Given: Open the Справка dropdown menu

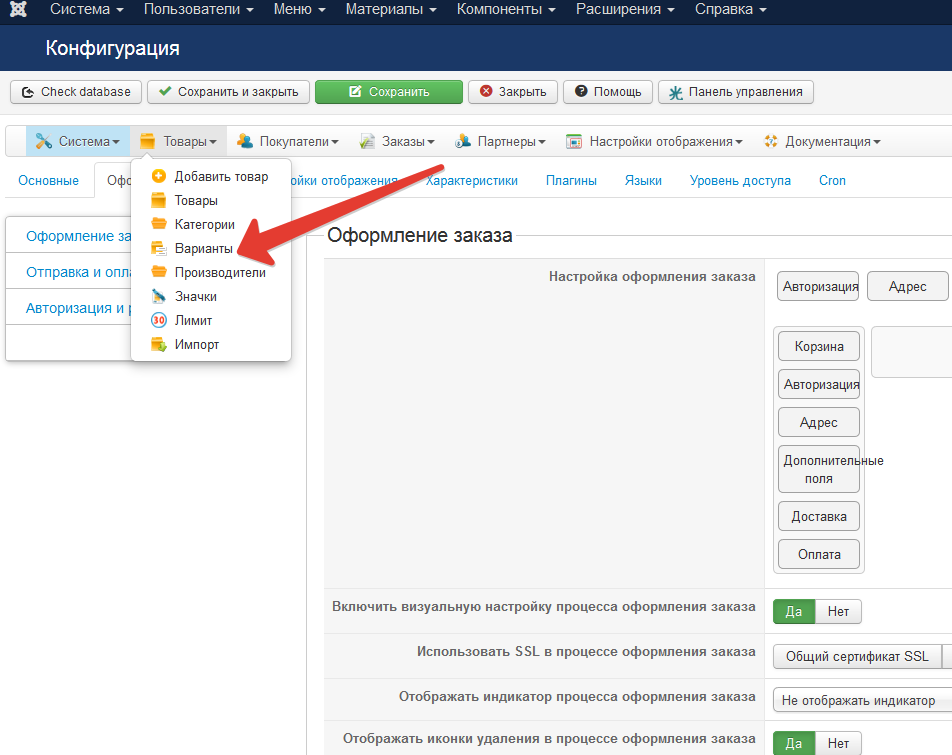Looking at the screenshot, I should click(730, 9).
